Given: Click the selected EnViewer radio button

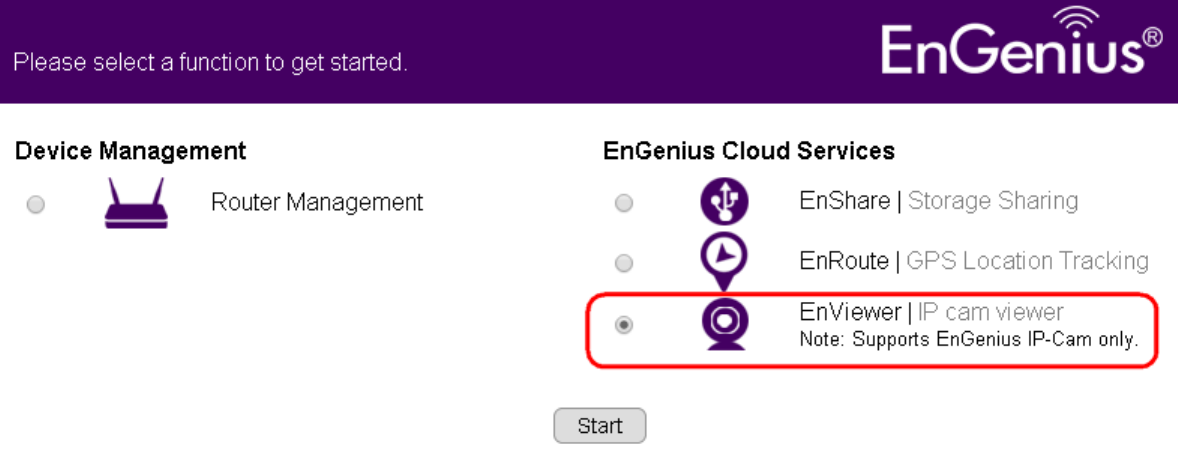Looking at the screenshot, I should pos(624,325).
